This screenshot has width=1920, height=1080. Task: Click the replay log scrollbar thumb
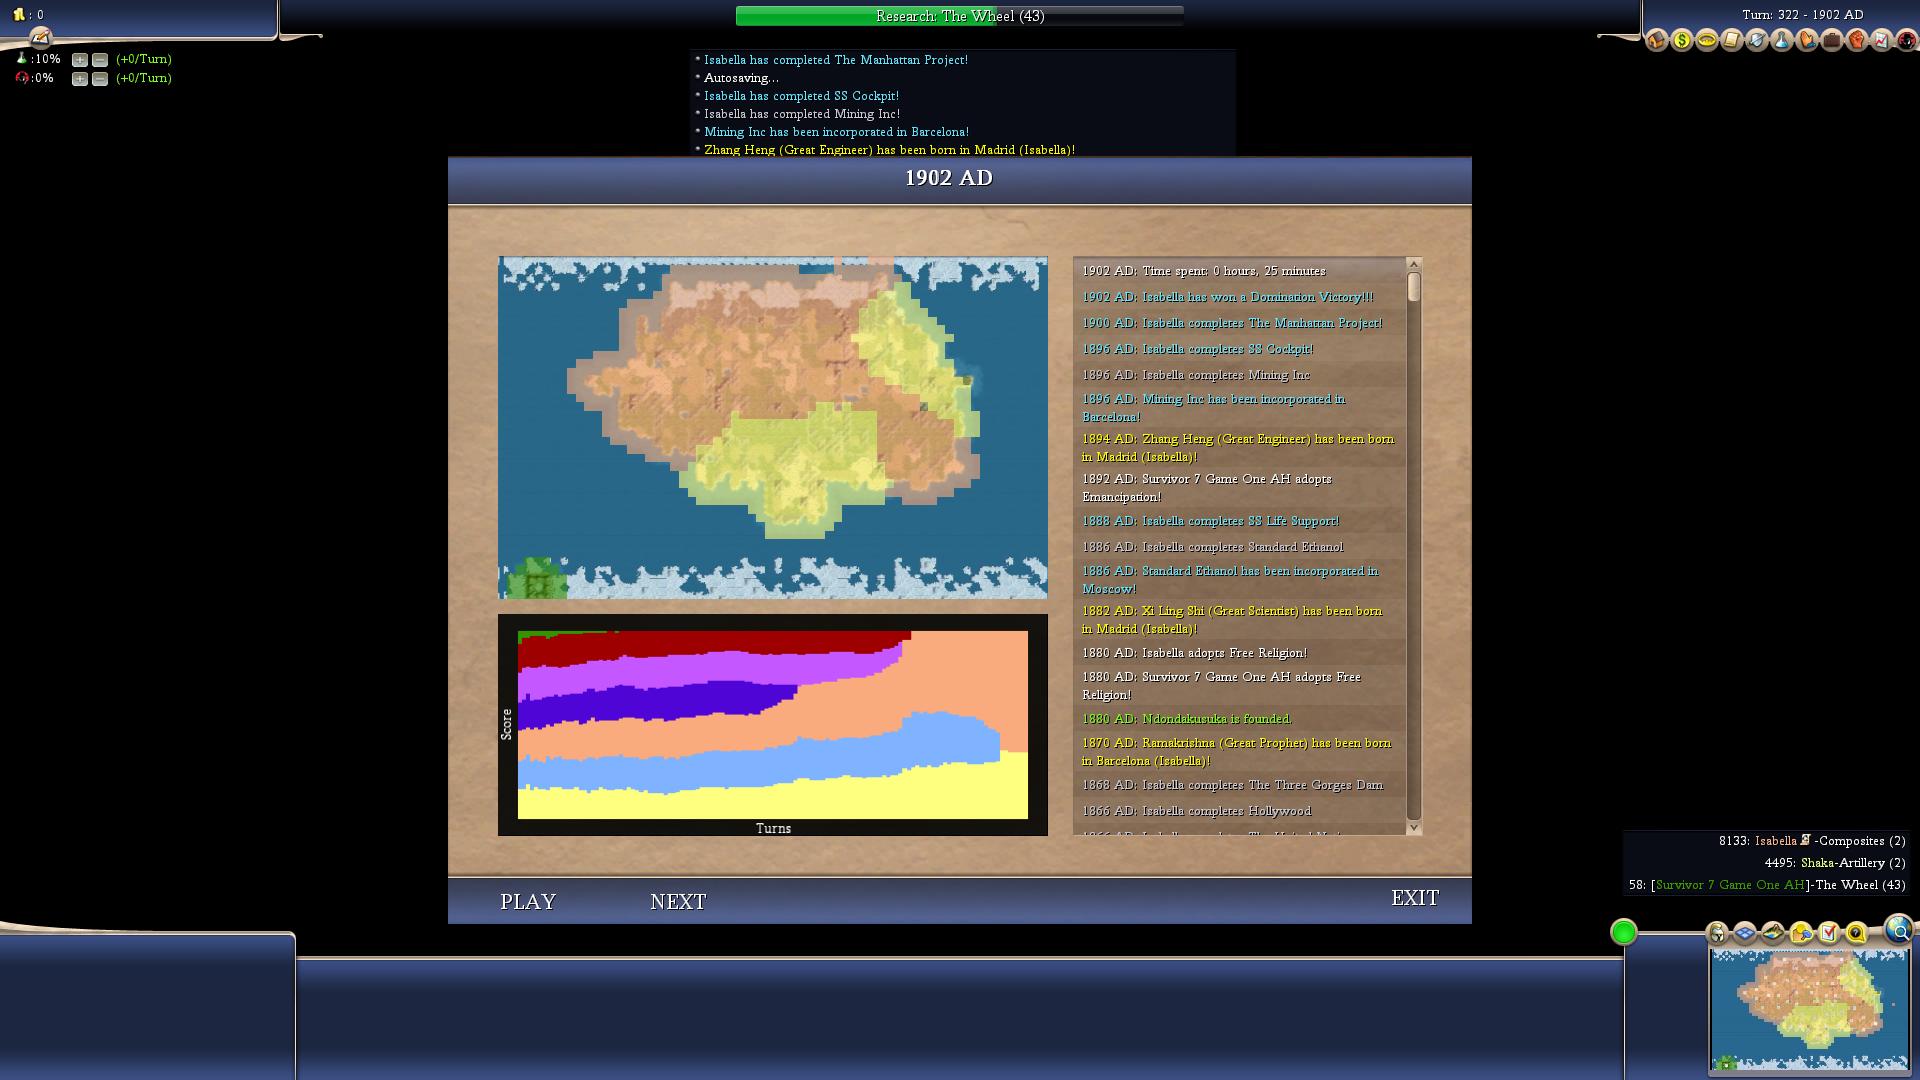(1414, 287)
